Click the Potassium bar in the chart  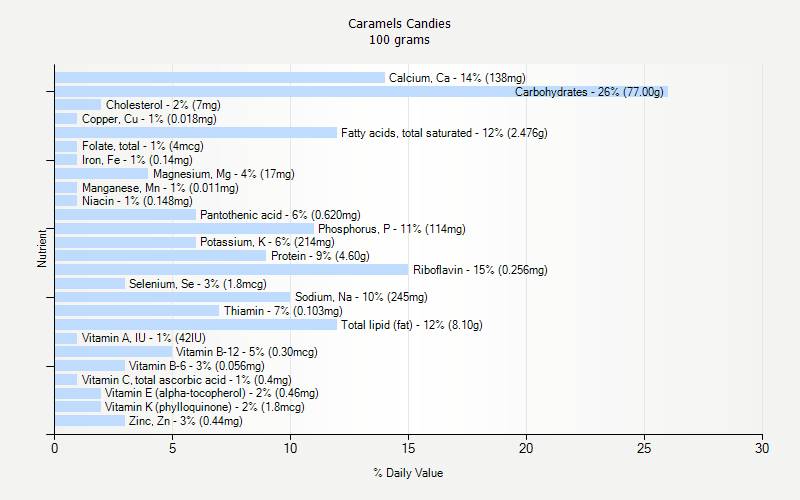[126, 242]
